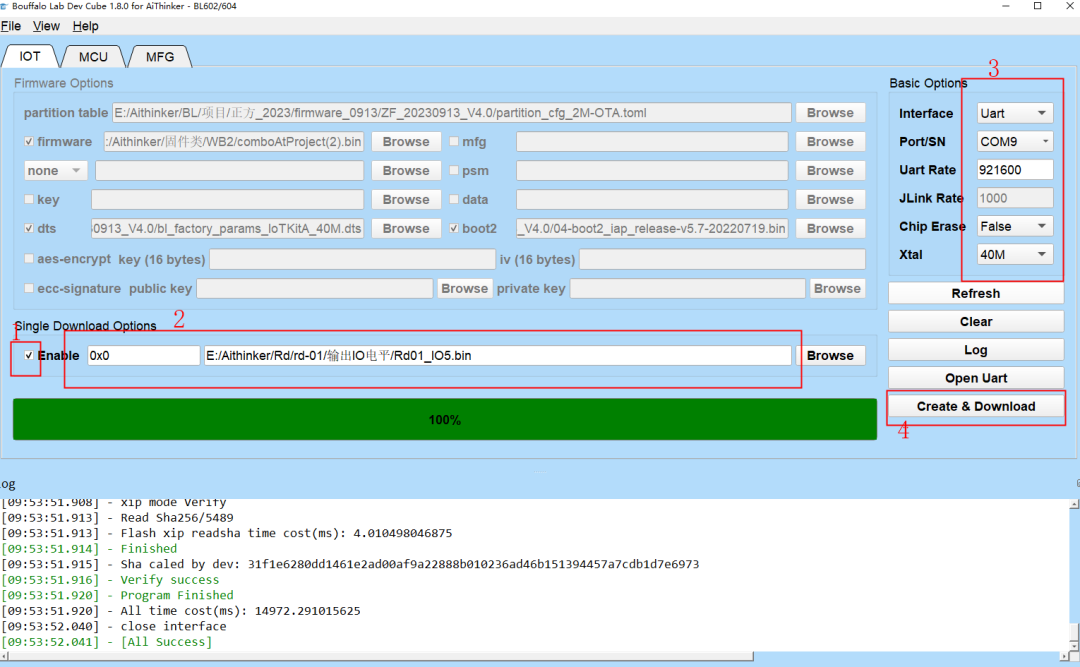Click Create & Download button
The height and width of the screenshot is (667, 1080).
point(975,407)
